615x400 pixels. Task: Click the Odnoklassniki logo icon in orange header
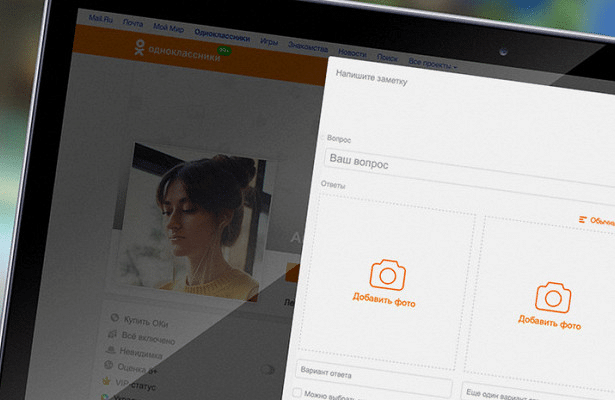(x=139, y=47)
